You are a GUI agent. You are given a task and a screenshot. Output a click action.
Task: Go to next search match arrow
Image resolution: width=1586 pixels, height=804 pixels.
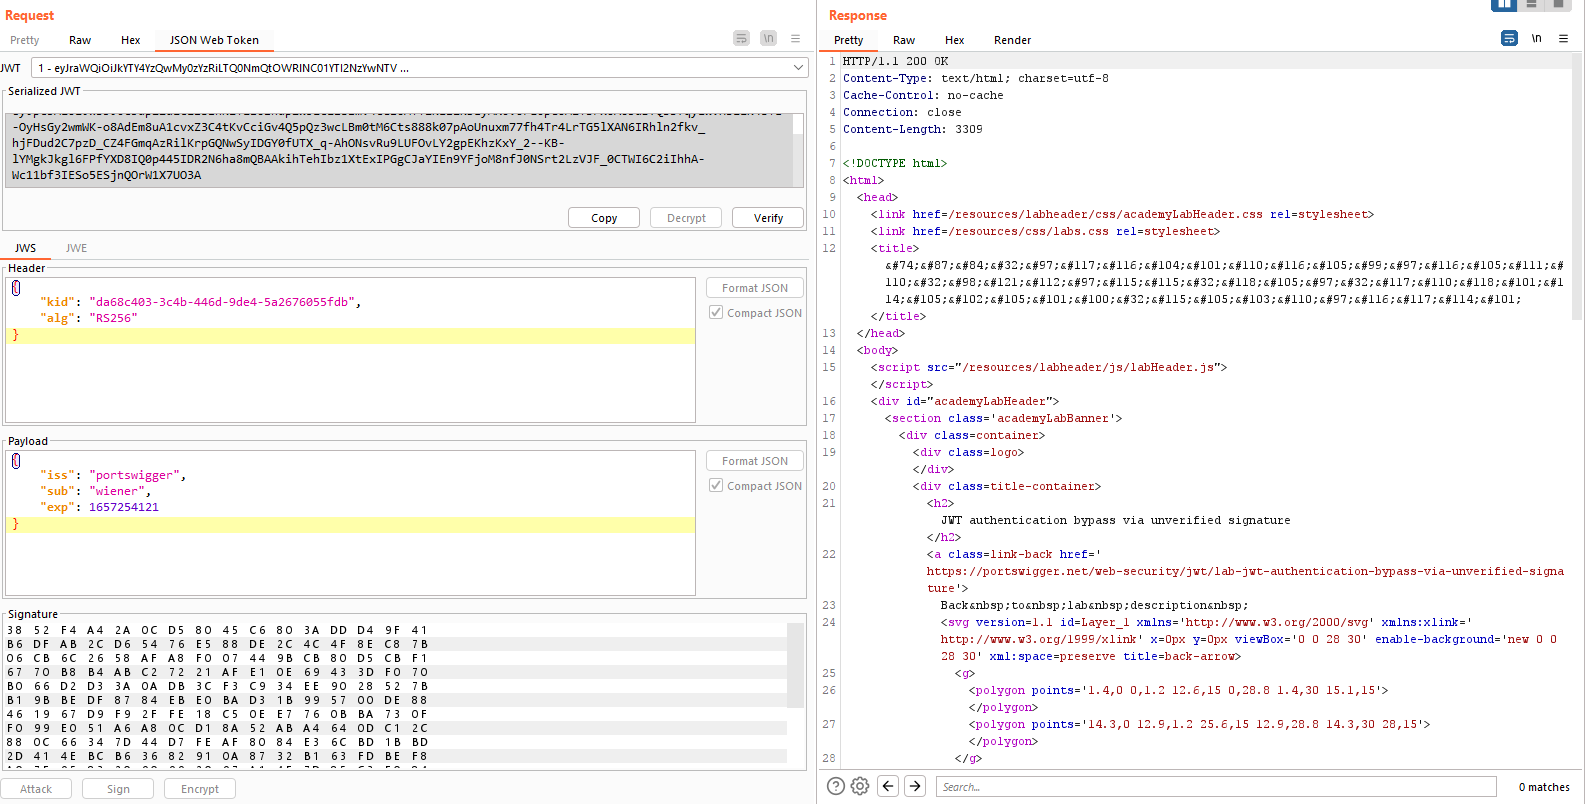915,786
